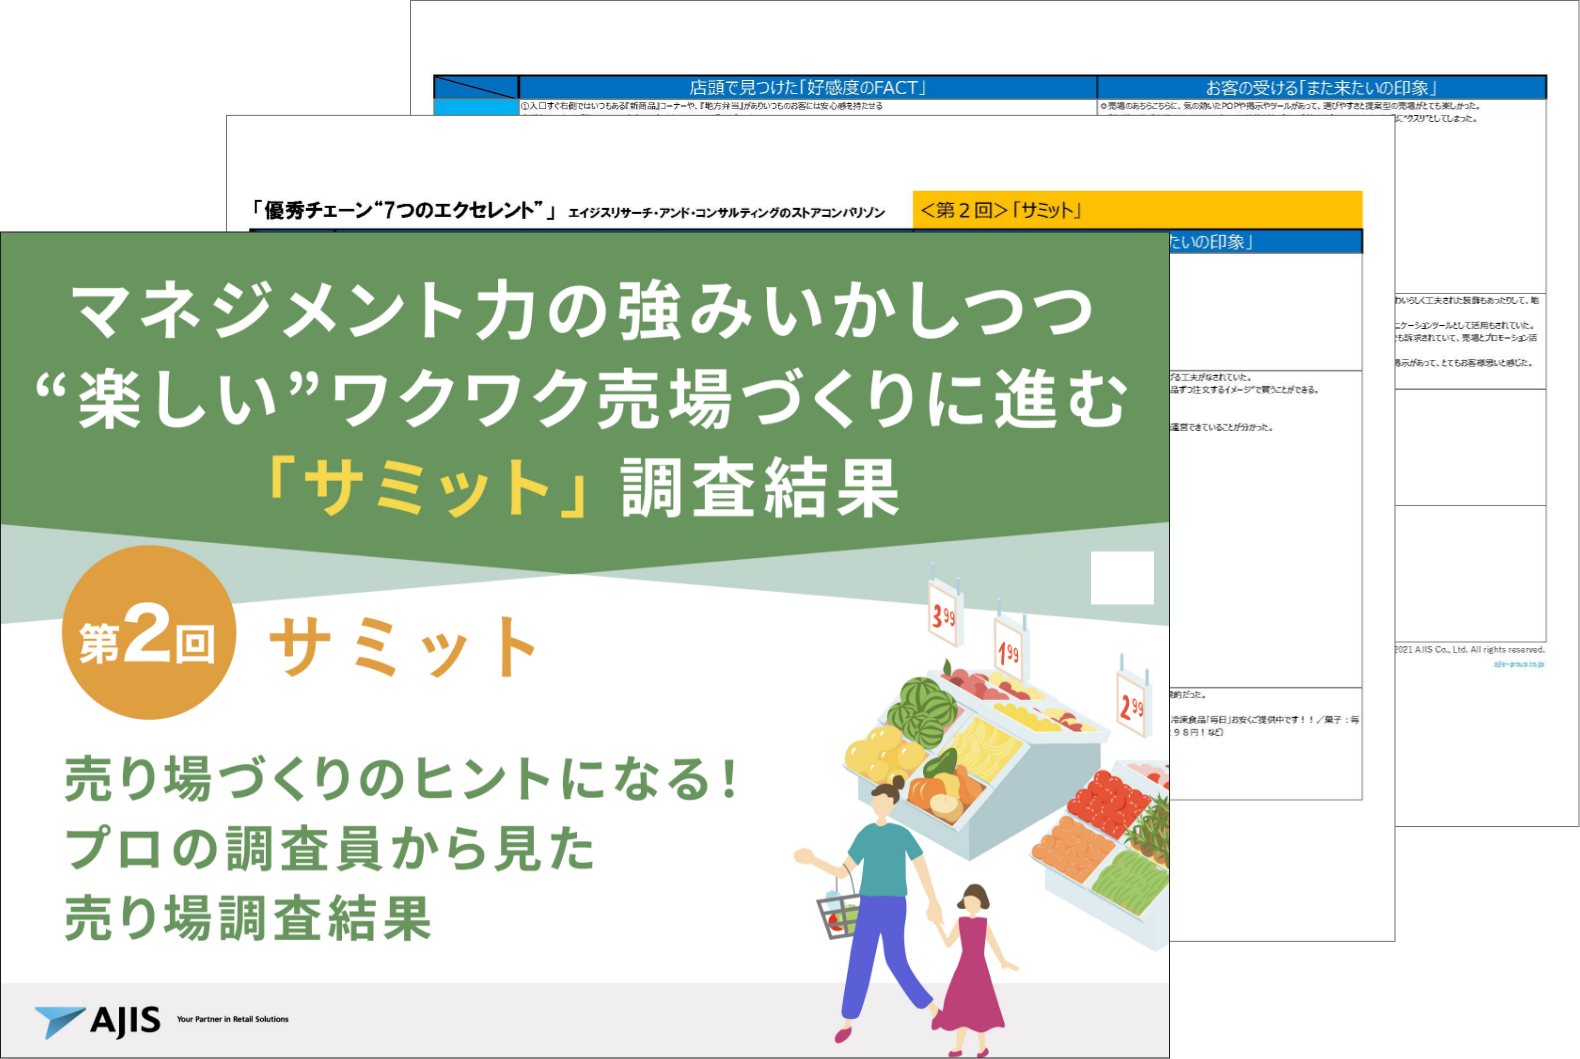Select the line 売り場づくりのヒントになる!
Screen dimensions: 1580x1059
[402, 779]
